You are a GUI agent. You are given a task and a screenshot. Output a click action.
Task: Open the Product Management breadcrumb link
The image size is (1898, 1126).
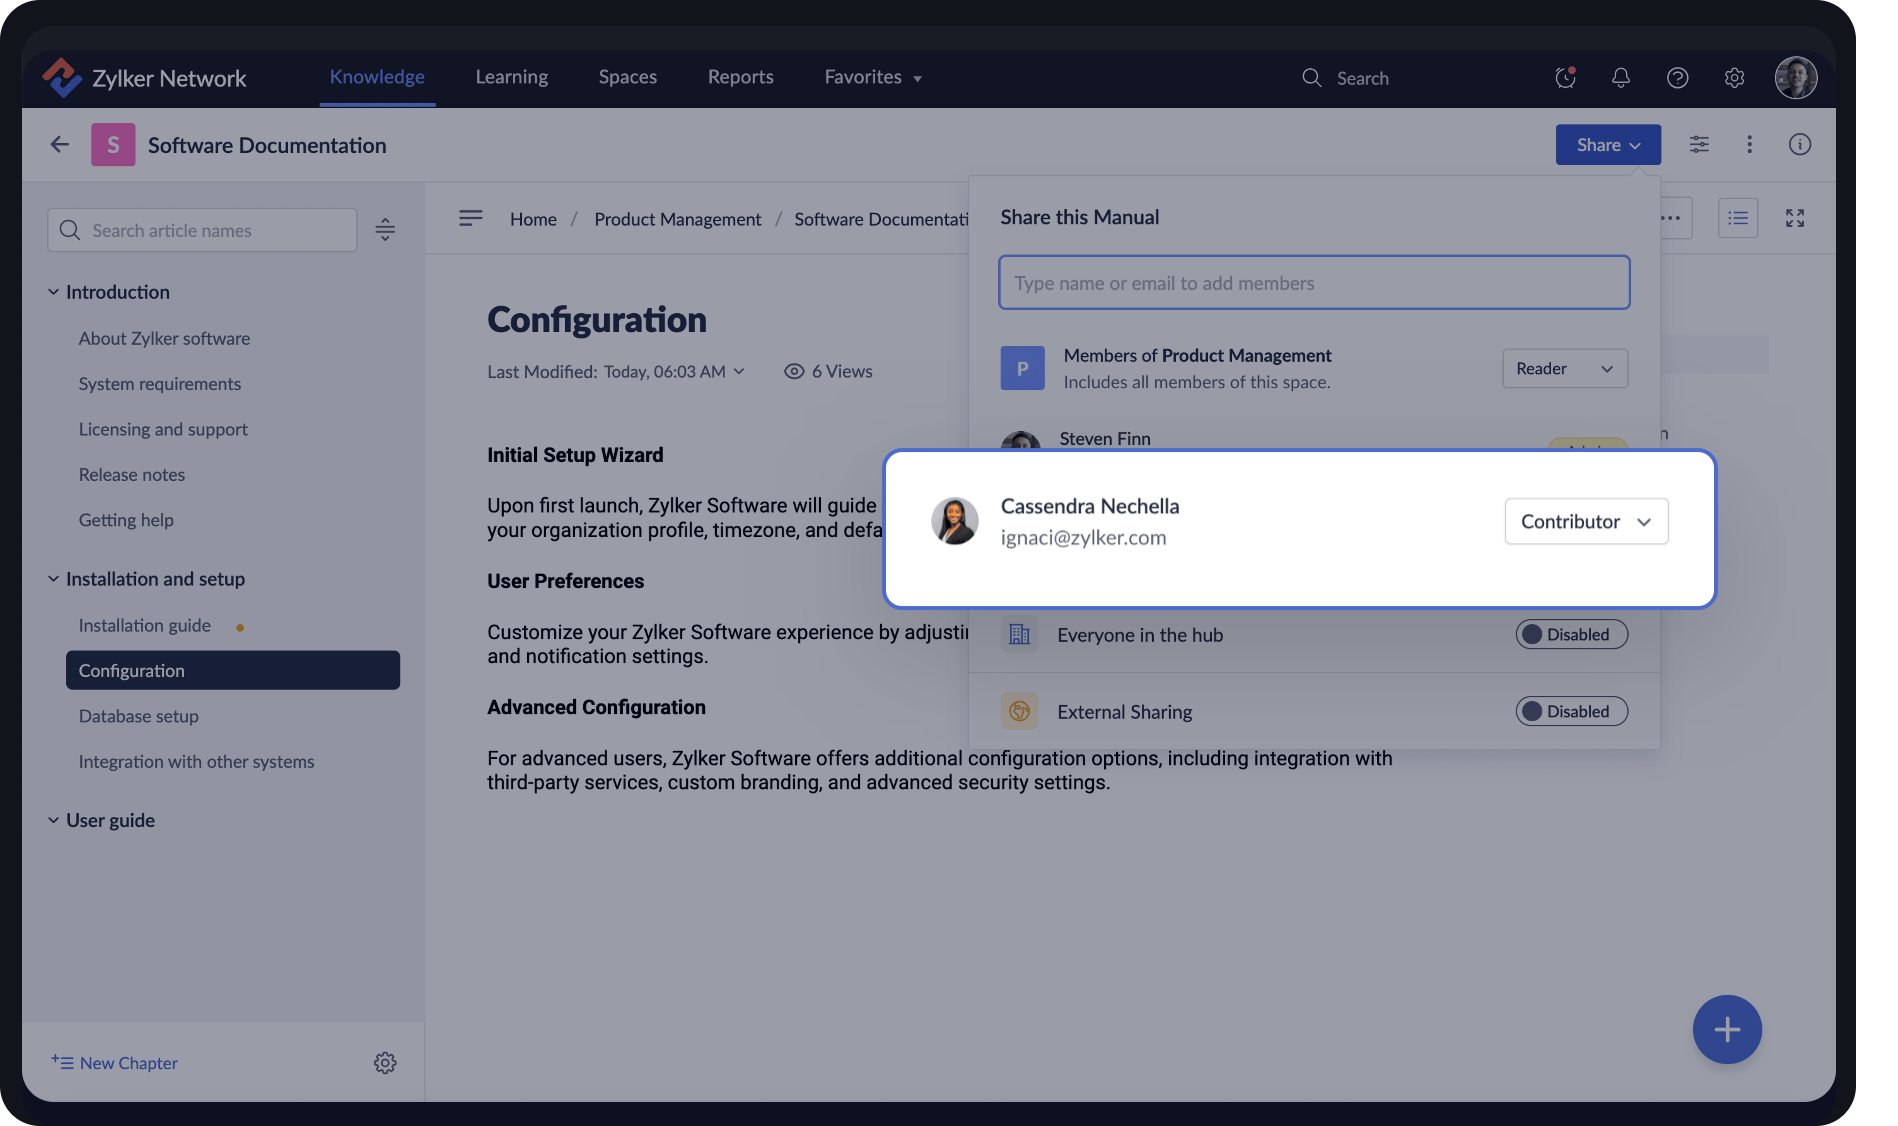click(x=677, y=219)
